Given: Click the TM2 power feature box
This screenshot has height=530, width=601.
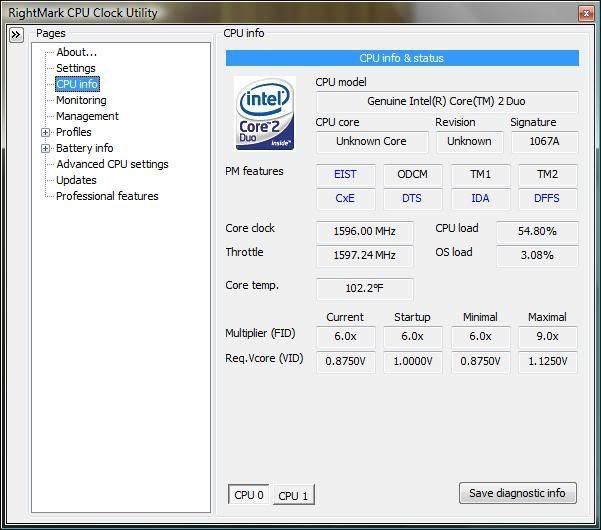Looking at the screenshot, I should pyautogui.click(x=547, y=174).
